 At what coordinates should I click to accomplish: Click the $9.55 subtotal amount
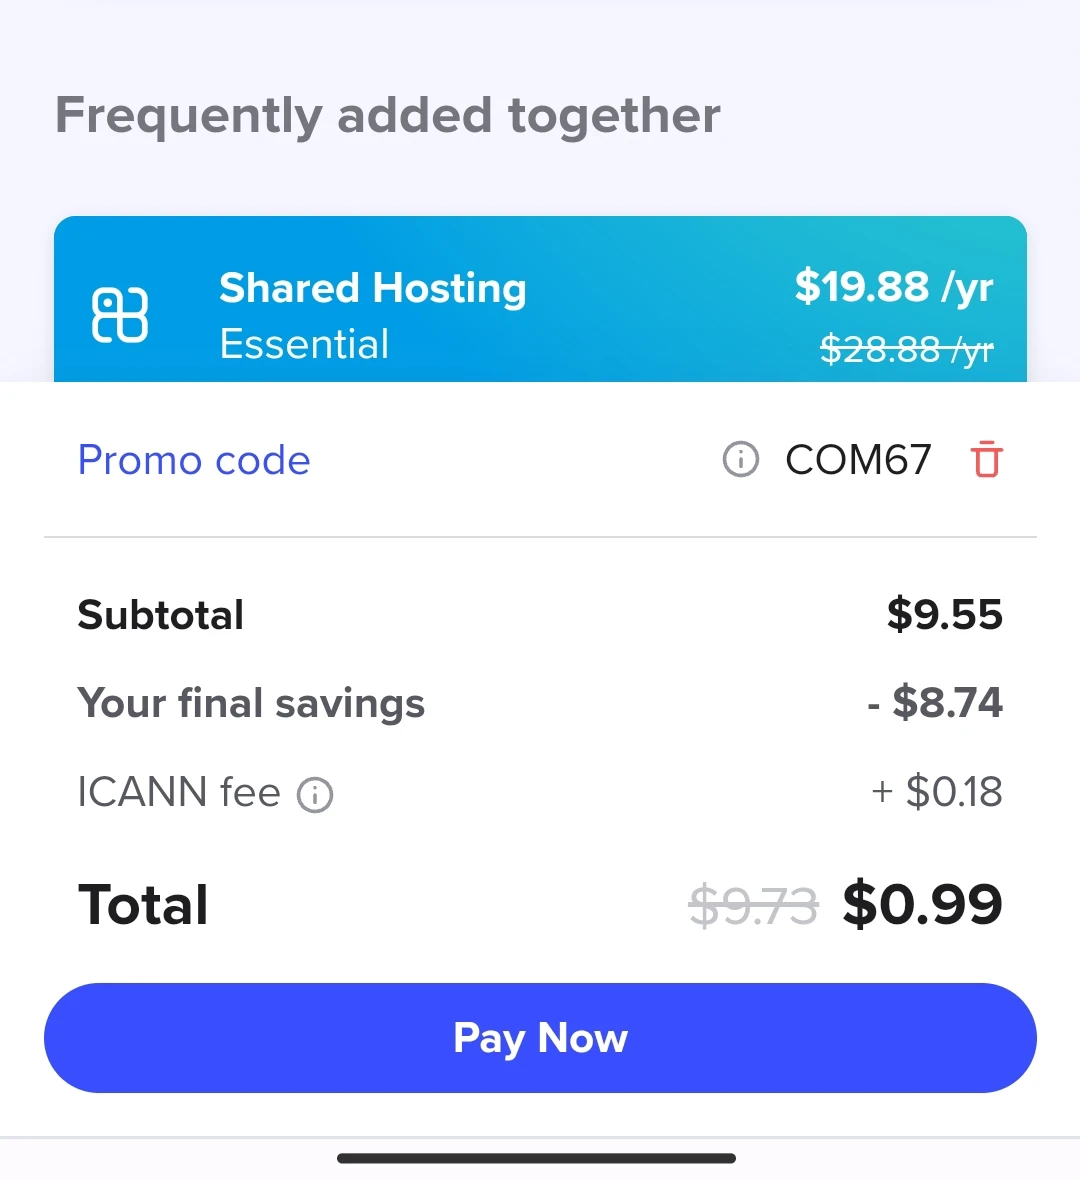(x=944, y=615)
